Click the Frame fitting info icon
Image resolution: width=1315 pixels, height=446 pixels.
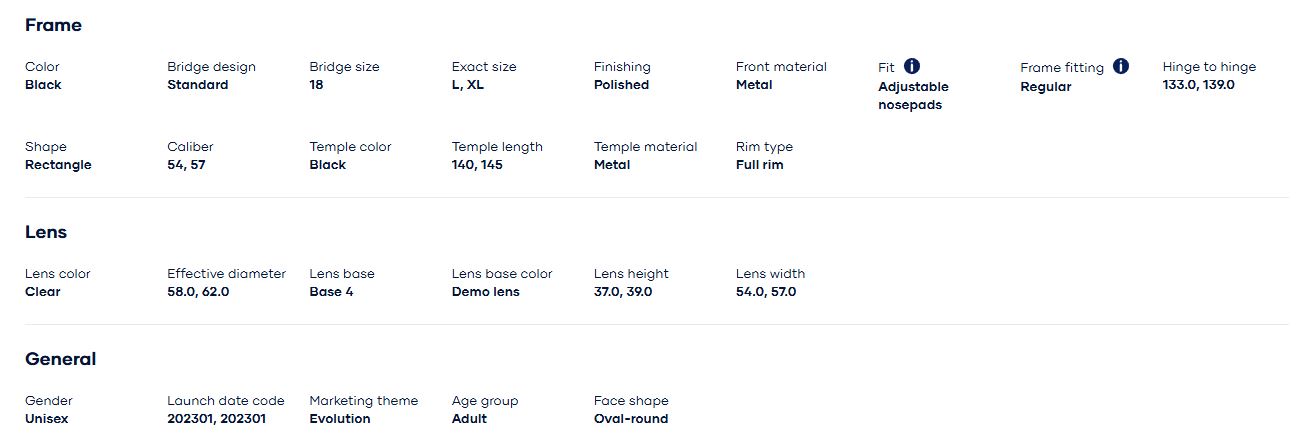tap(1121, 66)
